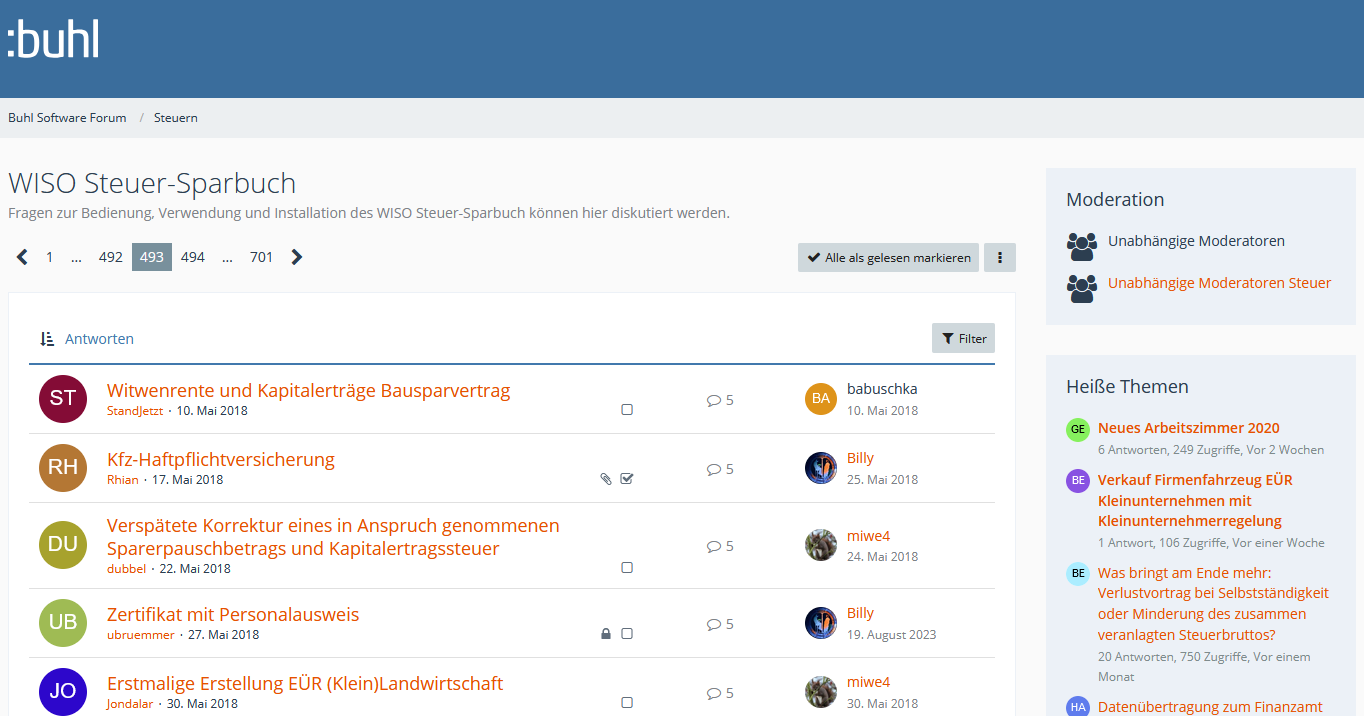Expand ellipsis between pages 494 and 701
The image size is (1364, 716).
(227, 257)
